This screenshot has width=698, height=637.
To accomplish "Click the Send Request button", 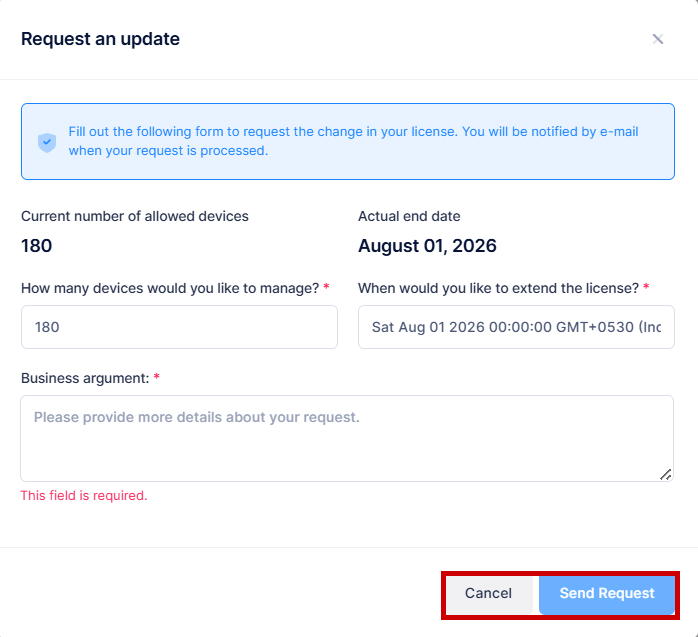I will coord(607,593).
